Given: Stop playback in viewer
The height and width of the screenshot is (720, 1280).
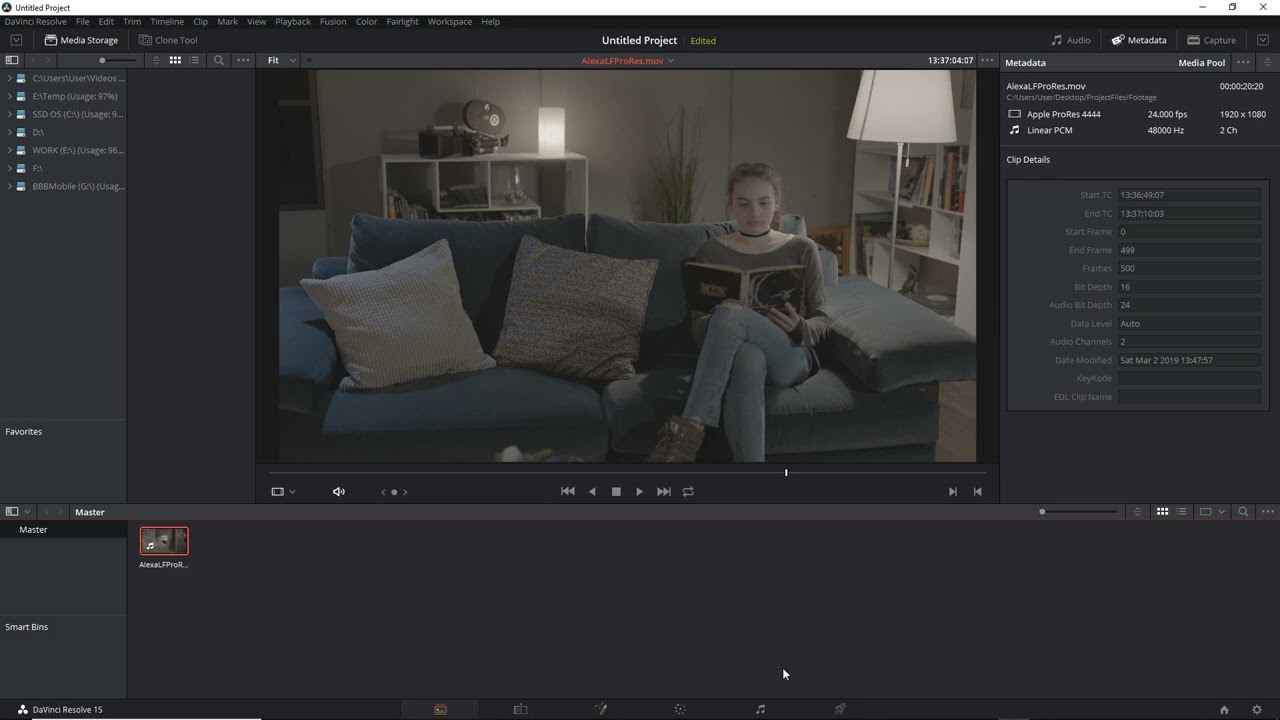Looking at the screenshot, I should pyautogui.click(x=616, y=491).
